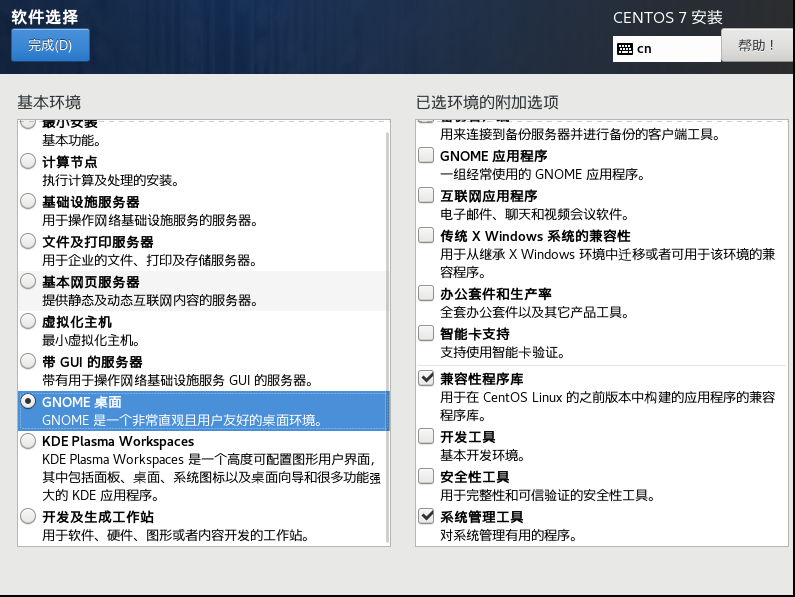Click the 开发工具 label text
This screenshot has width=795, height=597.
pyautogui.click(x=468, y=437)
